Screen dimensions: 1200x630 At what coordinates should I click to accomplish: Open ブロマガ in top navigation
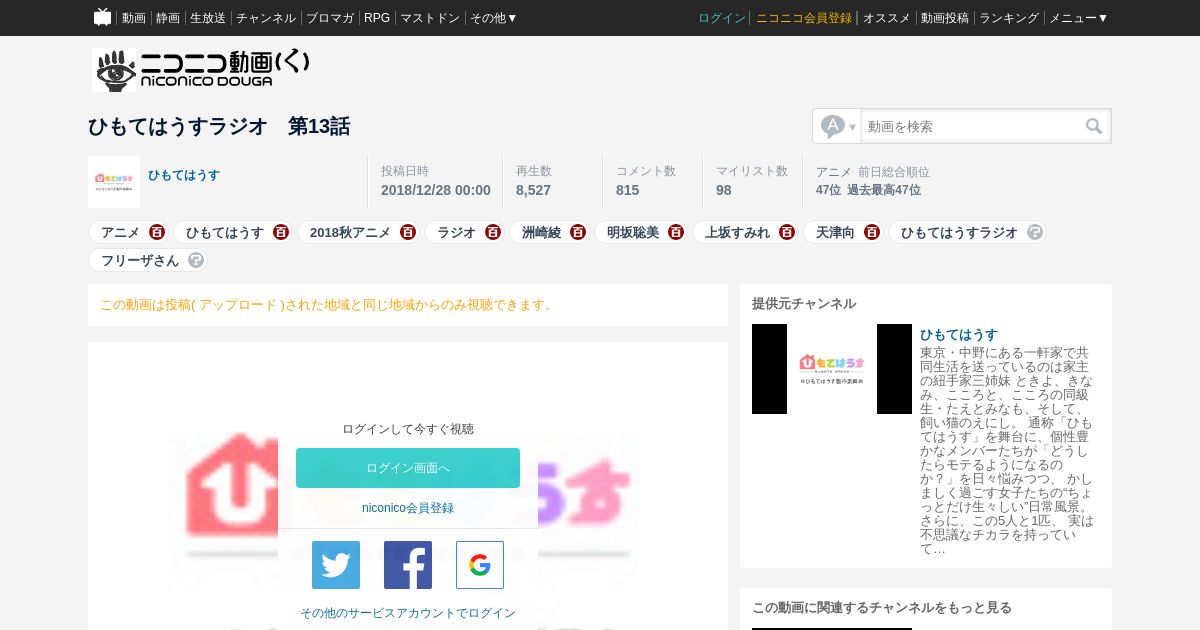tap(330, 18)
